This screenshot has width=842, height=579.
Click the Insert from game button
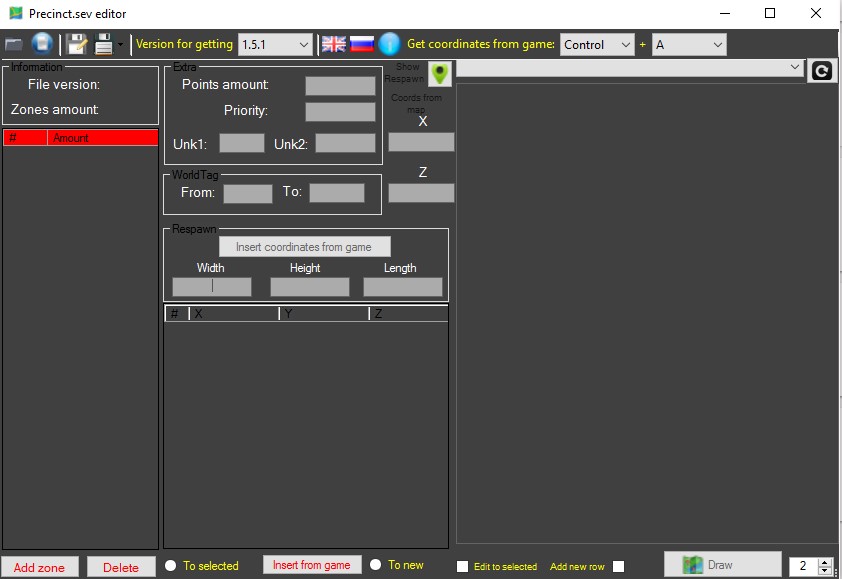point(312,565)
